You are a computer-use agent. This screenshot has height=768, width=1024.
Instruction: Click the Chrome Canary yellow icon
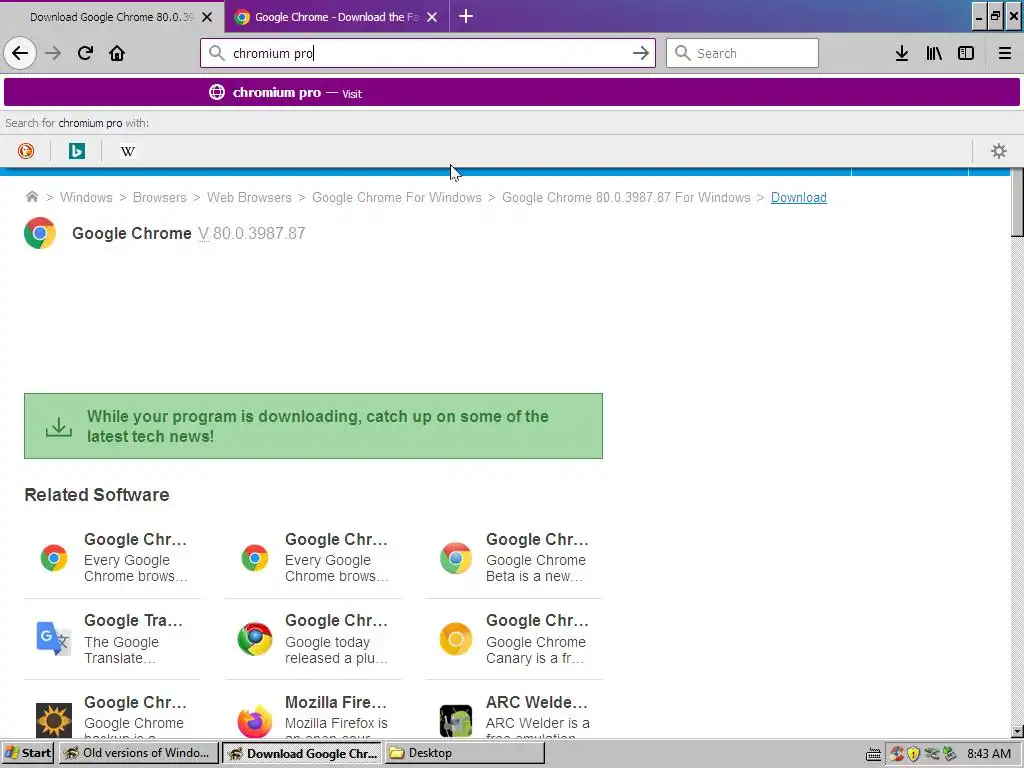(x=456, y=639)
